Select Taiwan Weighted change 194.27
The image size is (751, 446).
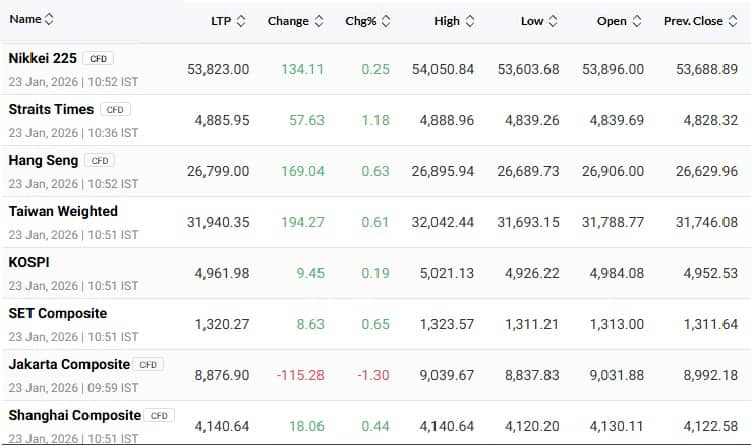pyautogui.click(x=303, y=222)
